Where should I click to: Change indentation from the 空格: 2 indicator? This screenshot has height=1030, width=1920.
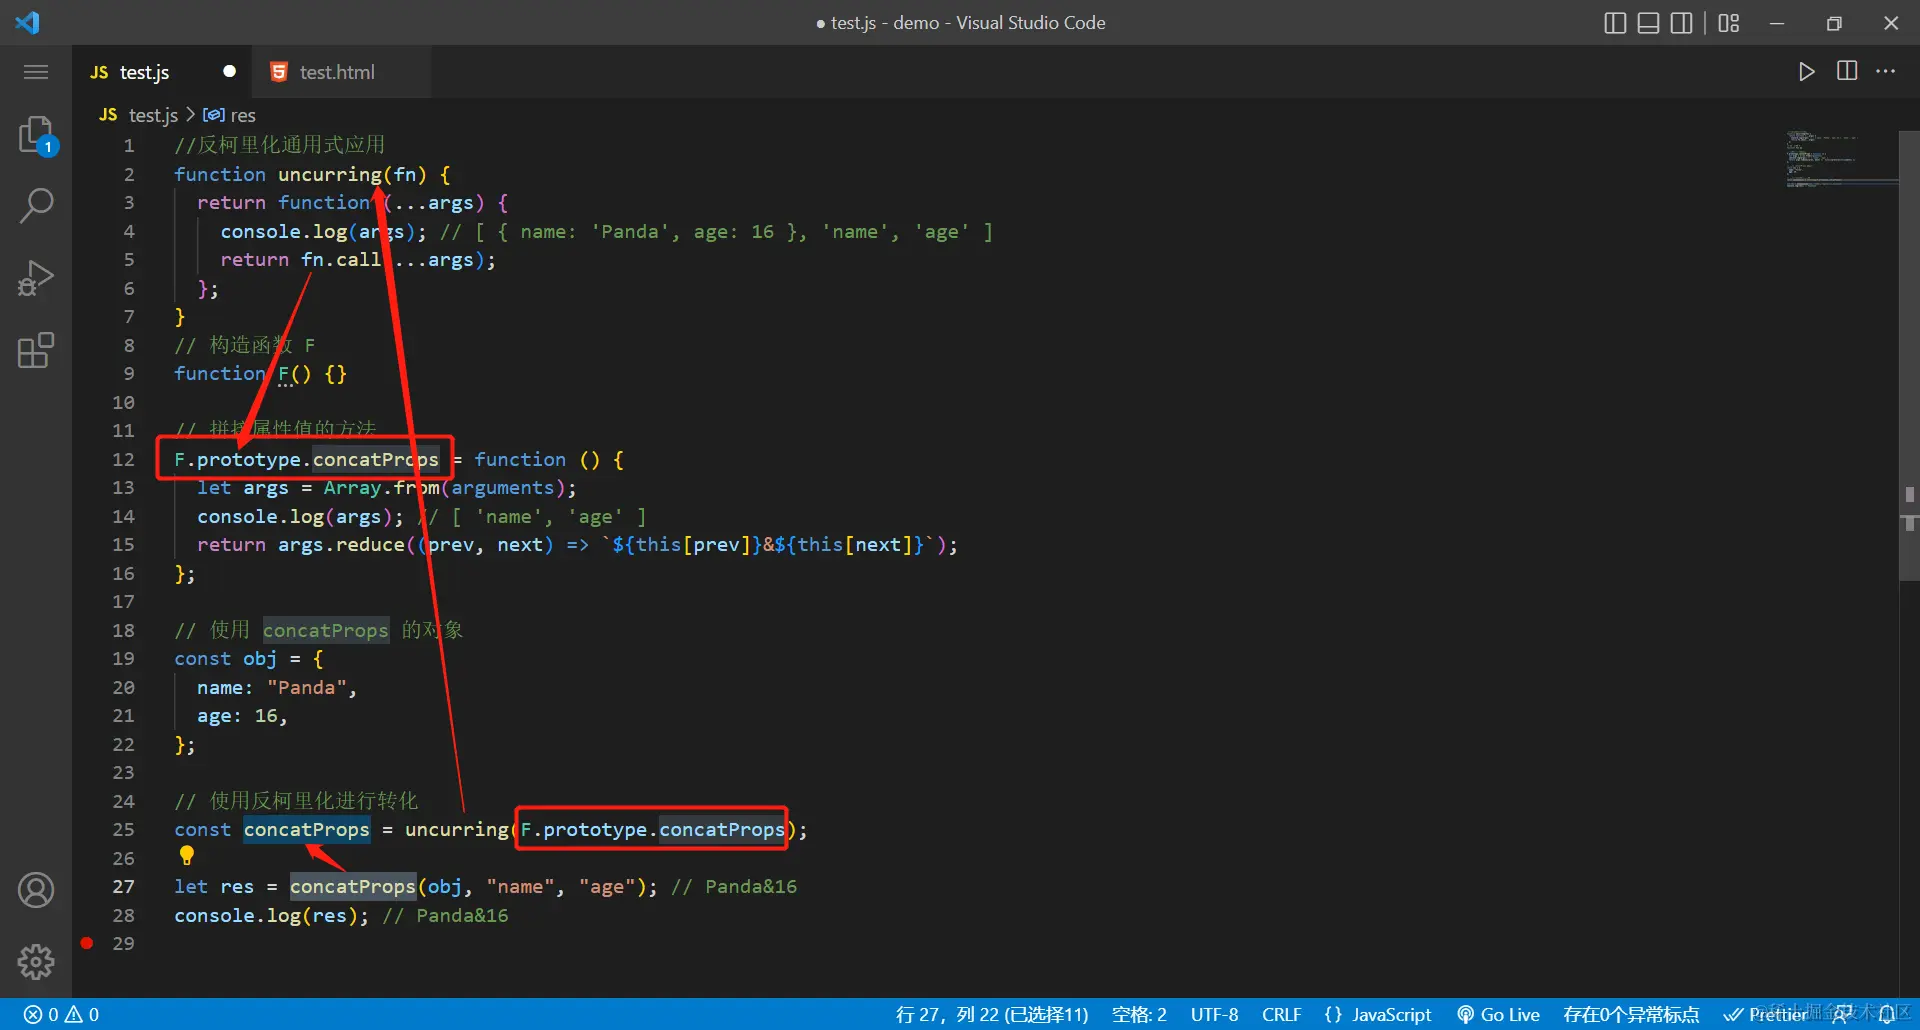1139,1014
